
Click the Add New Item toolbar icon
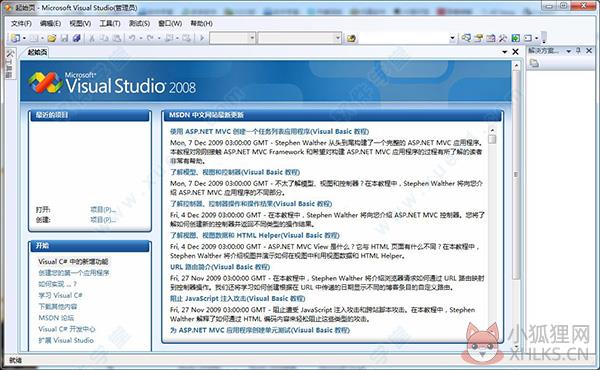click(34, 38)
